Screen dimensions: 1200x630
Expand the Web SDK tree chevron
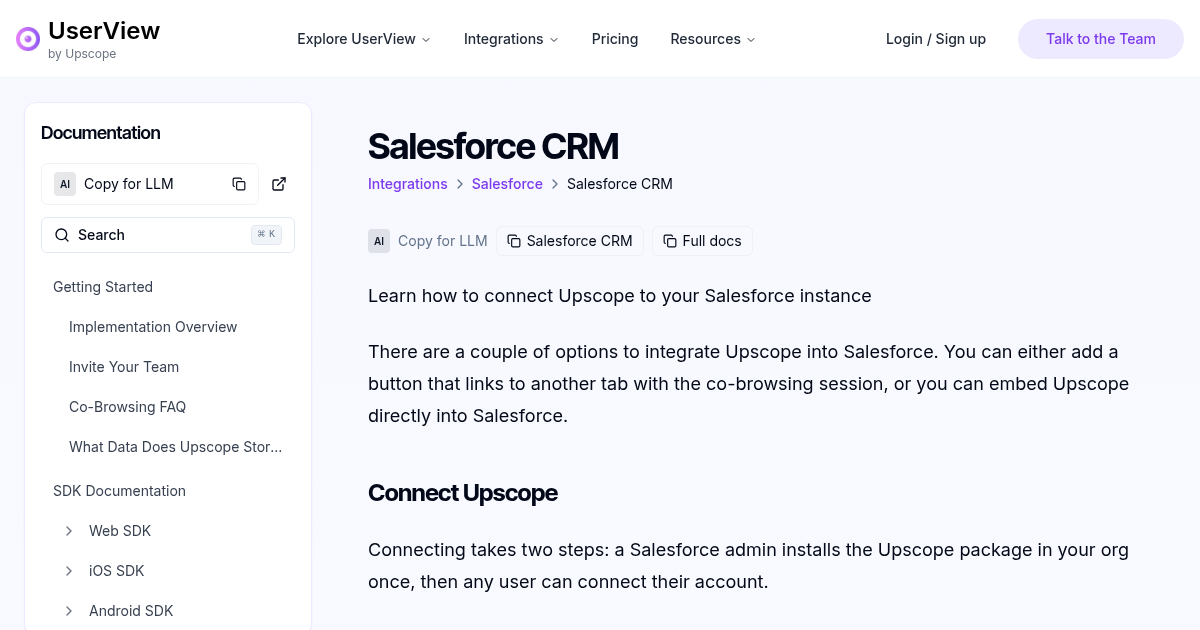tap(69, 531)
